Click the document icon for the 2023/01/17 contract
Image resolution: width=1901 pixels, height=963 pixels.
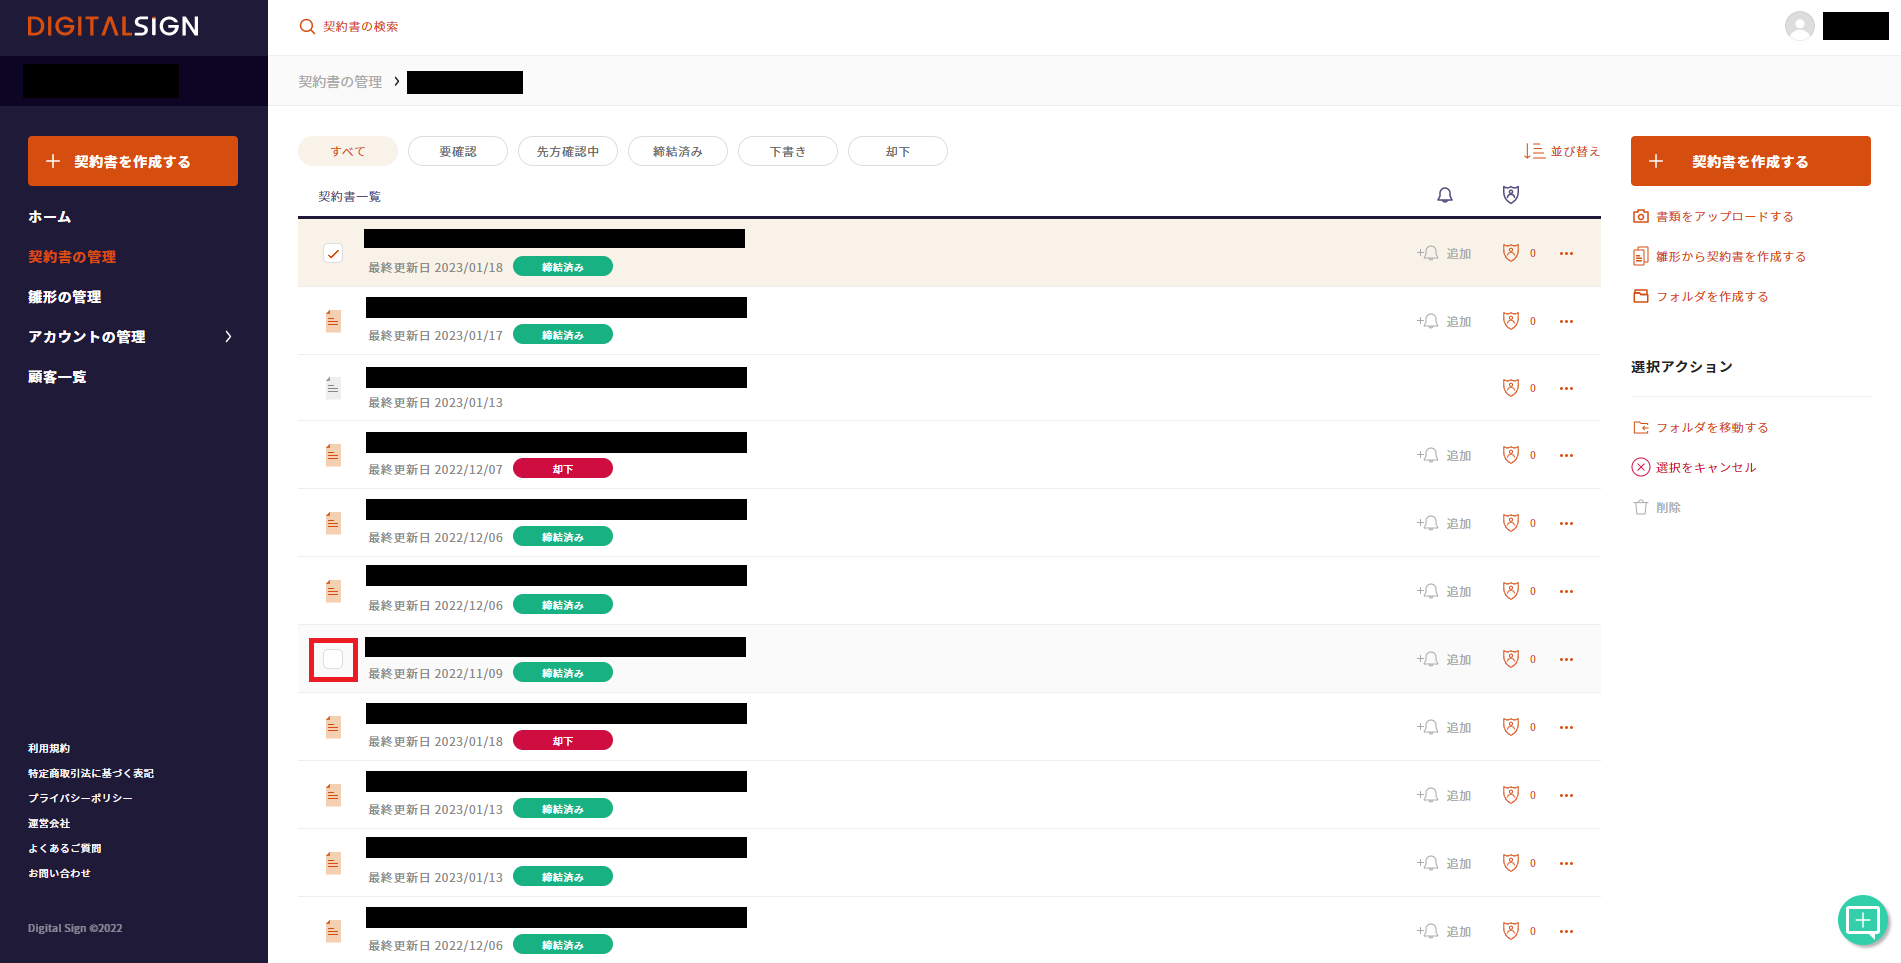click(x=333, y=321)
